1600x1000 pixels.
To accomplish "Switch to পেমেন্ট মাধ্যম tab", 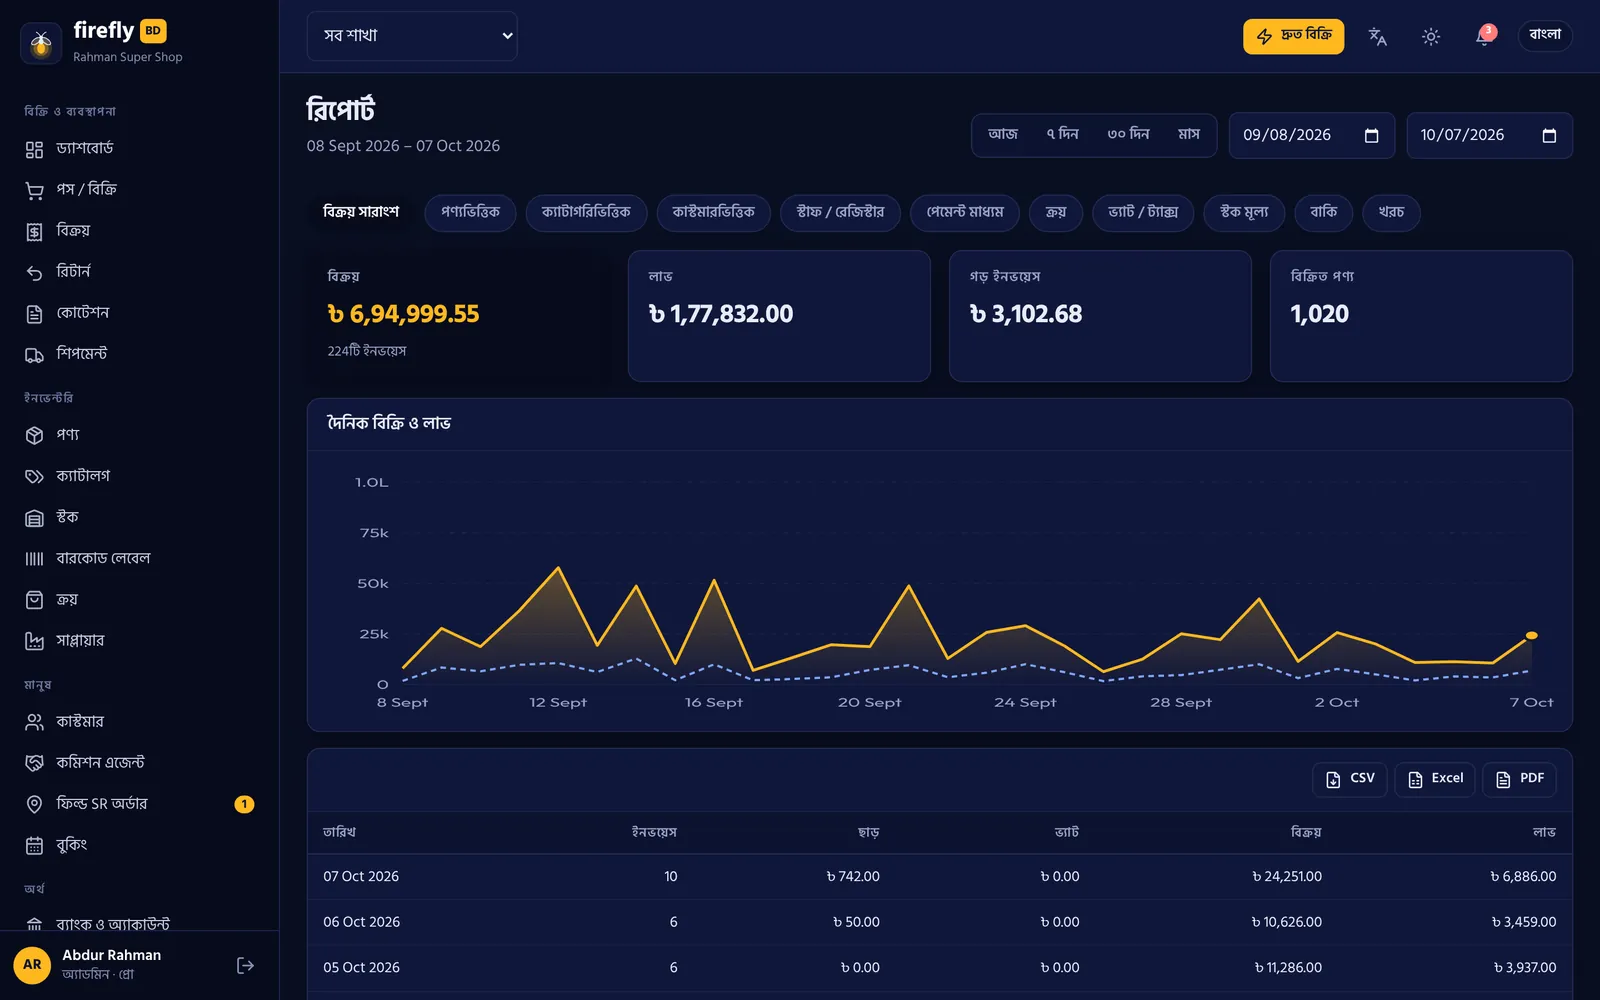I will tap(965, 212).
